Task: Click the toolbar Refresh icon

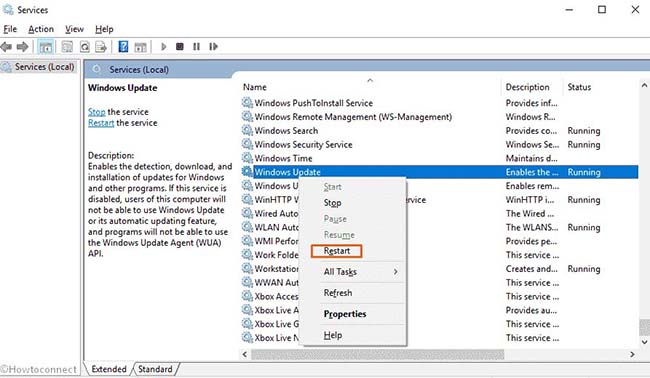Action: pyautogui.click(x=85, y=46)
